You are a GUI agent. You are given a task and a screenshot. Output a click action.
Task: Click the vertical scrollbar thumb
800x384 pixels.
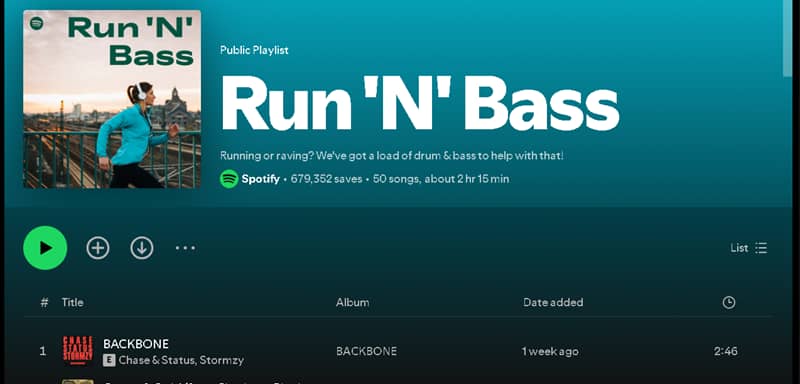[x=787, y=38]
